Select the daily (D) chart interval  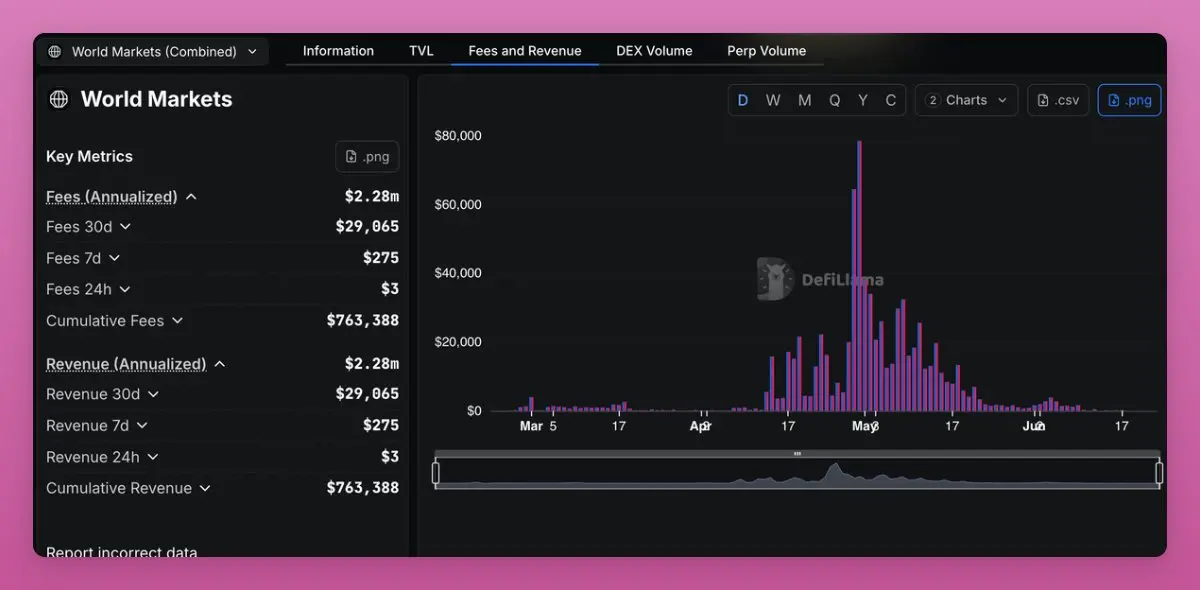pos(743,100)
